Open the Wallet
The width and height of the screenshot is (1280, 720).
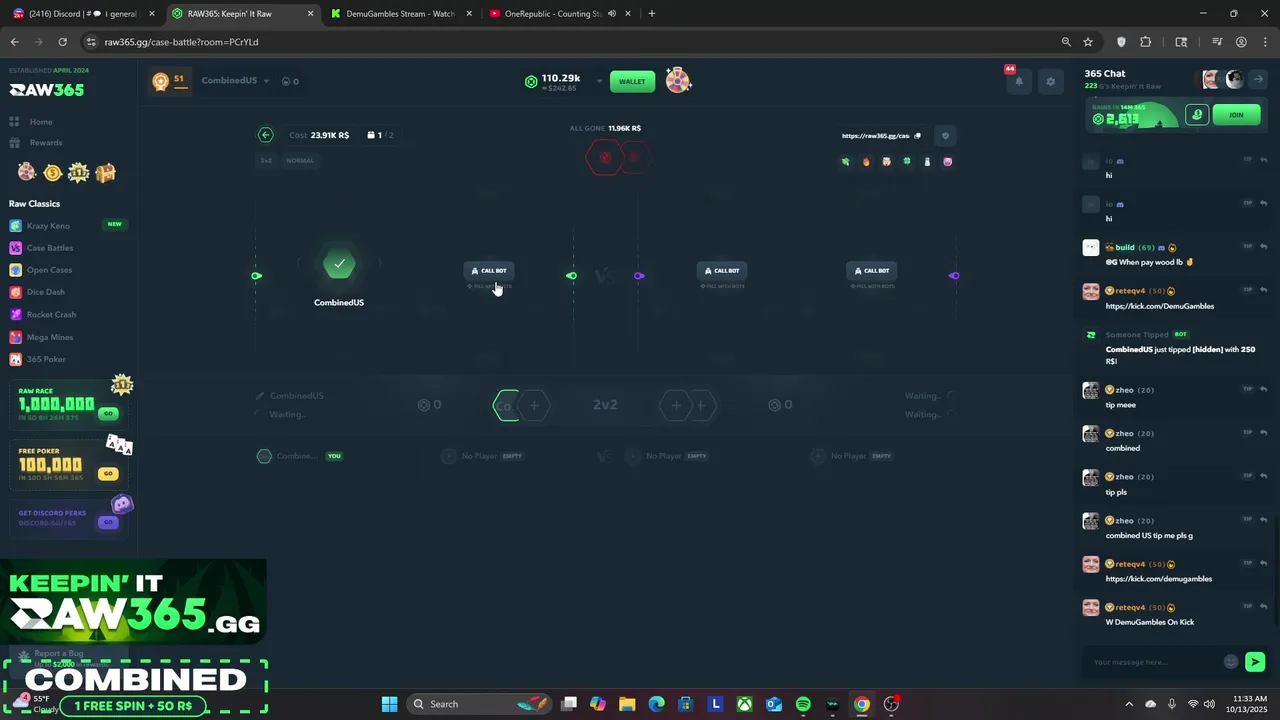pyautogui.click(x=632, y=81)
